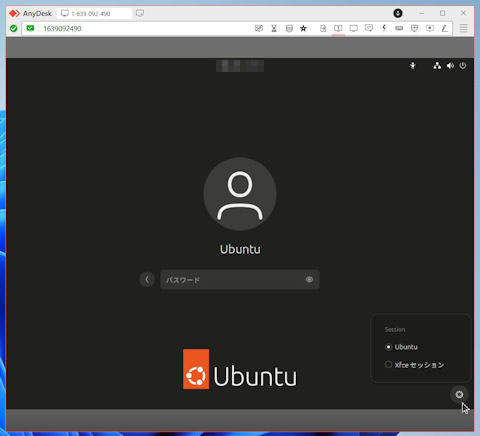The height and width of the screenshot is (436, 480).
Task: Click the green monitor icon beside address
Action: [x=30, y=28]
